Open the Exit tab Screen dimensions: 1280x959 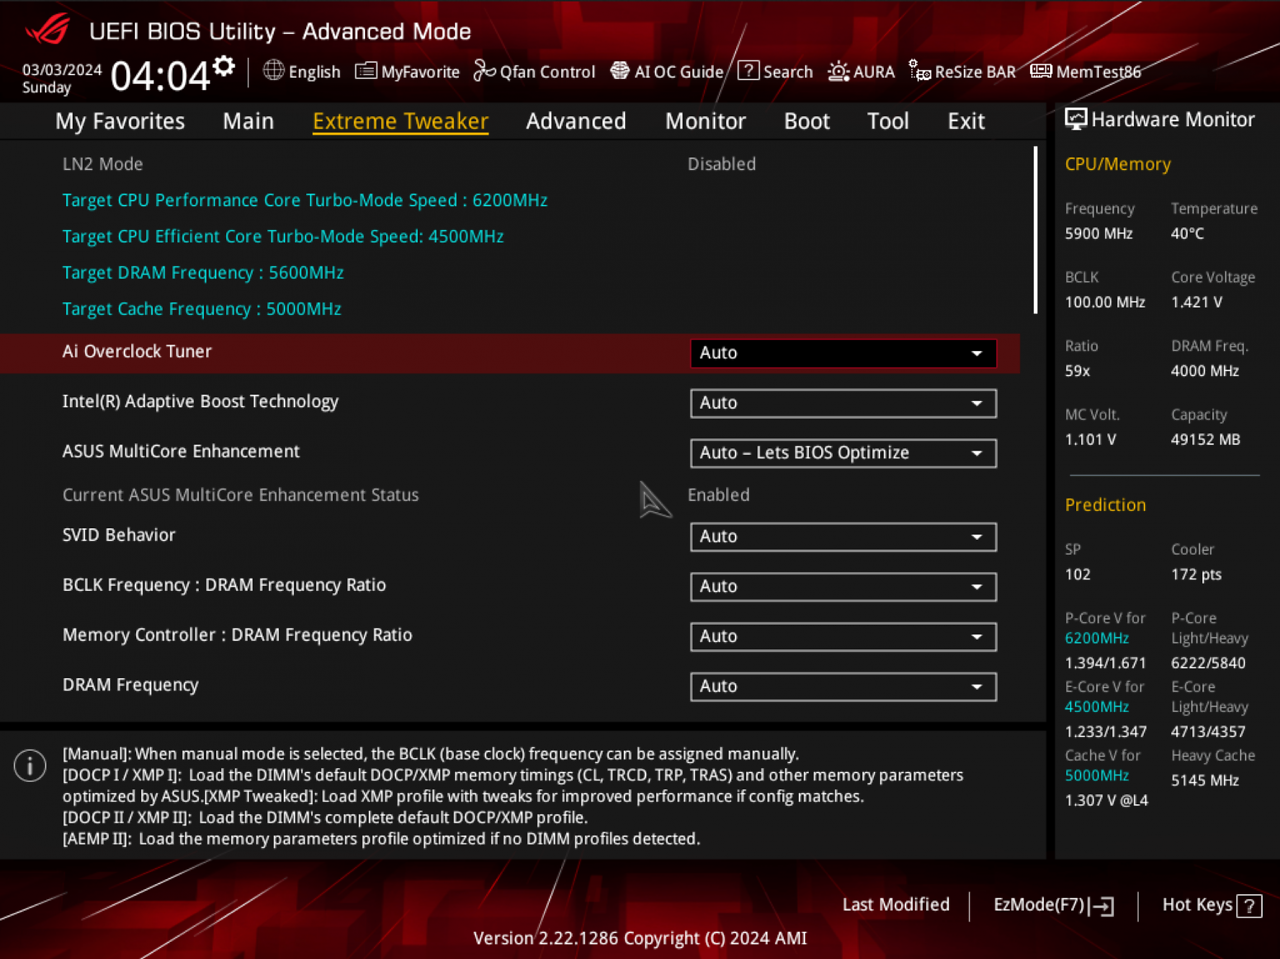click(966, 121)
